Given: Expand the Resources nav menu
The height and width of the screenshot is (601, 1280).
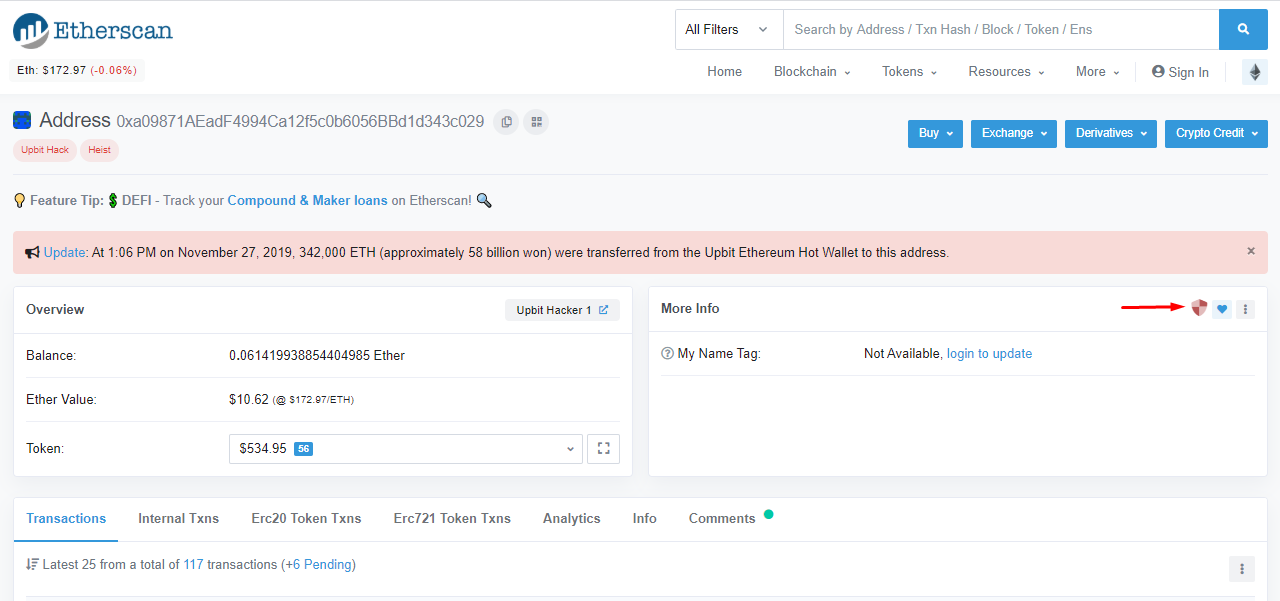Looking at the screenshot, I should click(x=1006, y=72).
